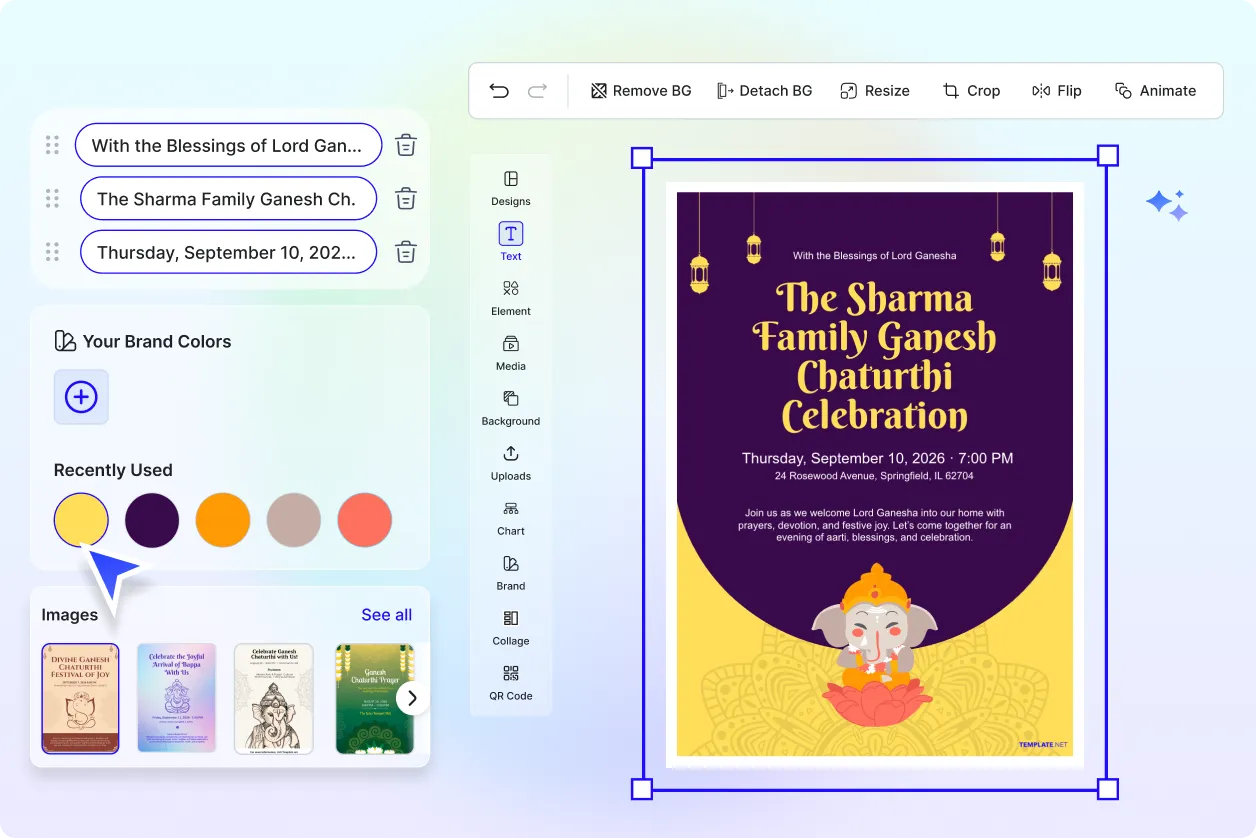Open the Media panel

coord(510,352)
